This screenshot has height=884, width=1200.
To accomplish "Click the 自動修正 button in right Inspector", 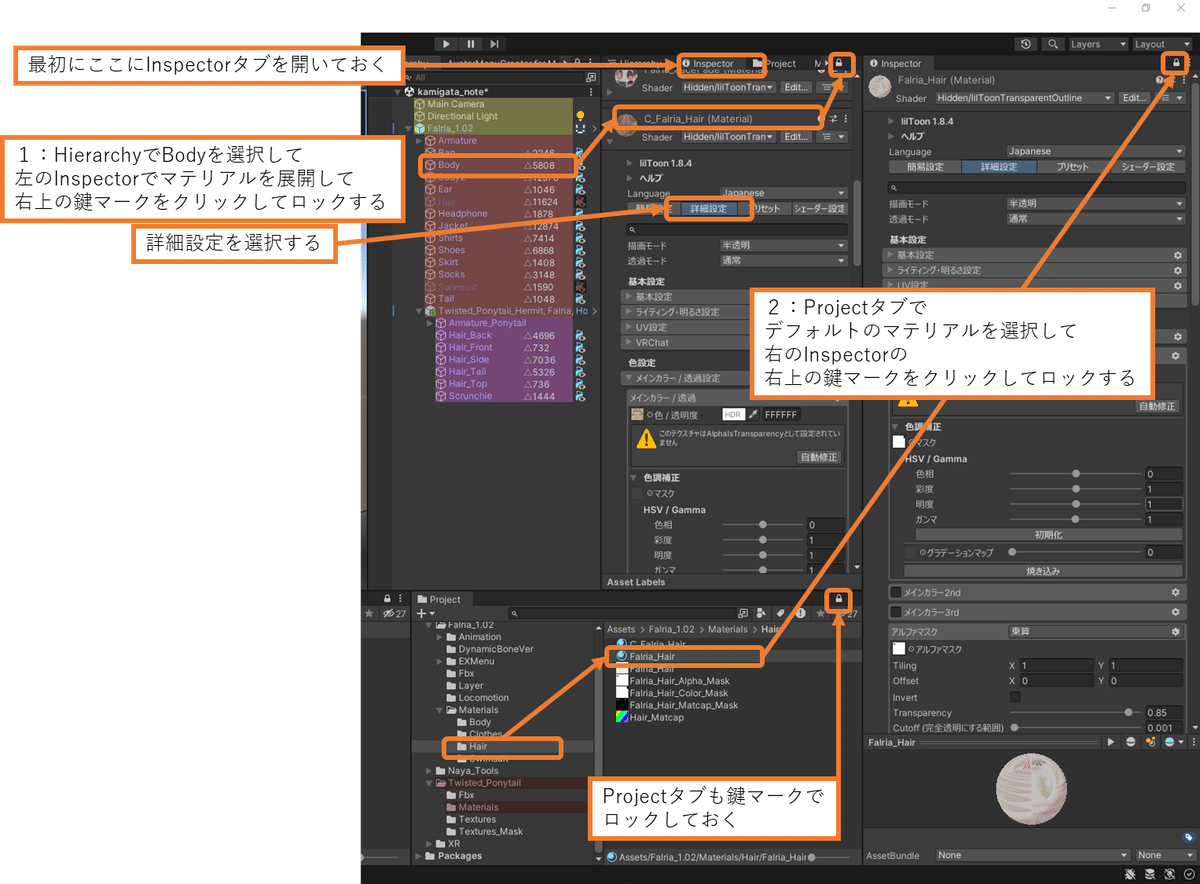I will (x=1157, y=406).
